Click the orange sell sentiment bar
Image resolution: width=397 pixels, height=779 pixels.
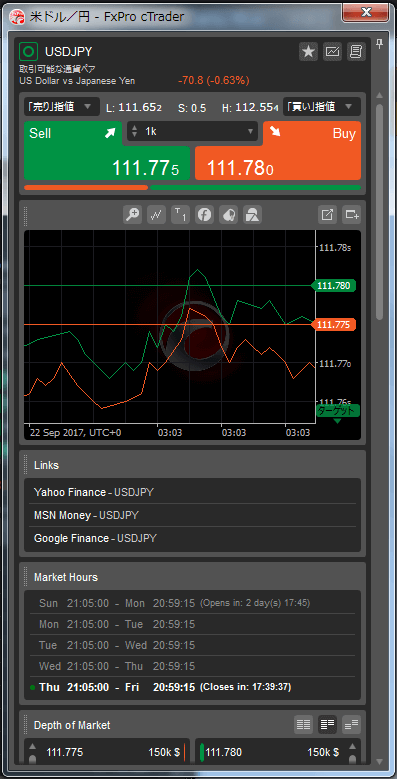pyautogui.click(x=86, y=187)
